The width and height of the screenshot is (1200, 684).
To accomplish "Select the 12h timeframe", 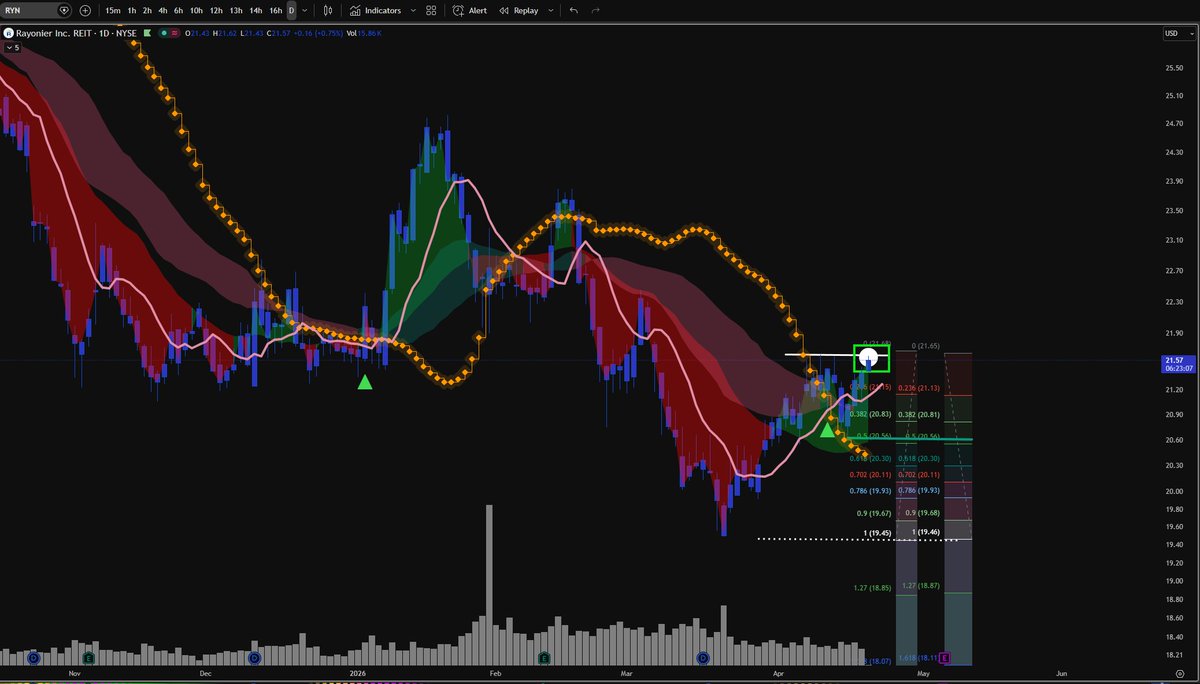I will coord(216,10).
